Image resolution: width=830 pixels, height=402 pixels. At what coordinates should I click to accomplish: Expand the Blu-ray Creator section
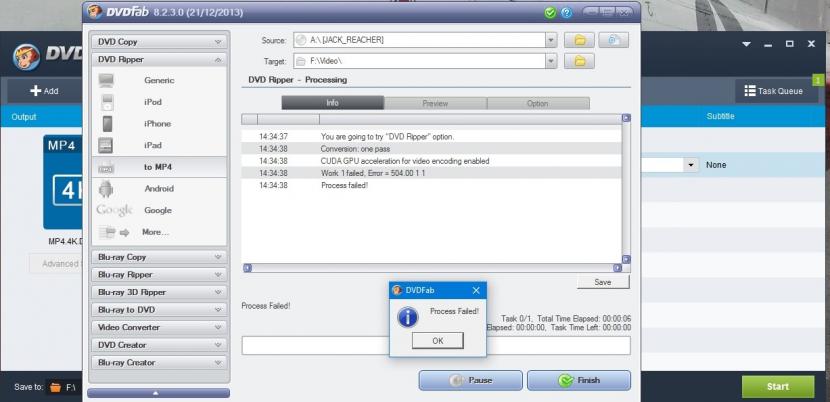159,363
